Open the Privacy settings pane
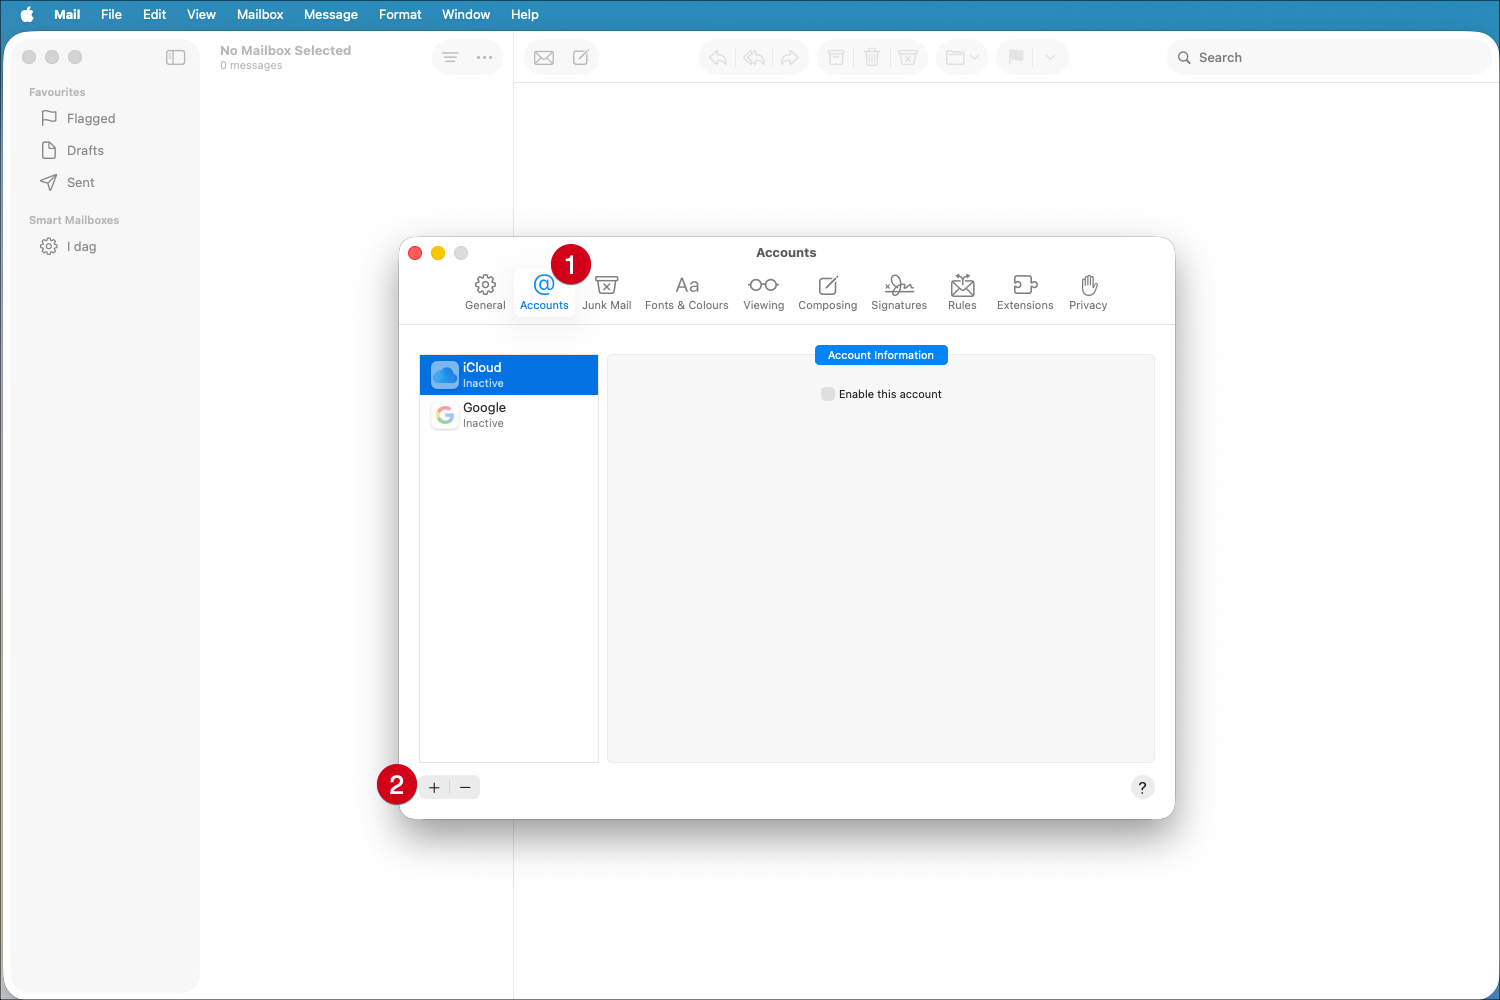 1087,290
